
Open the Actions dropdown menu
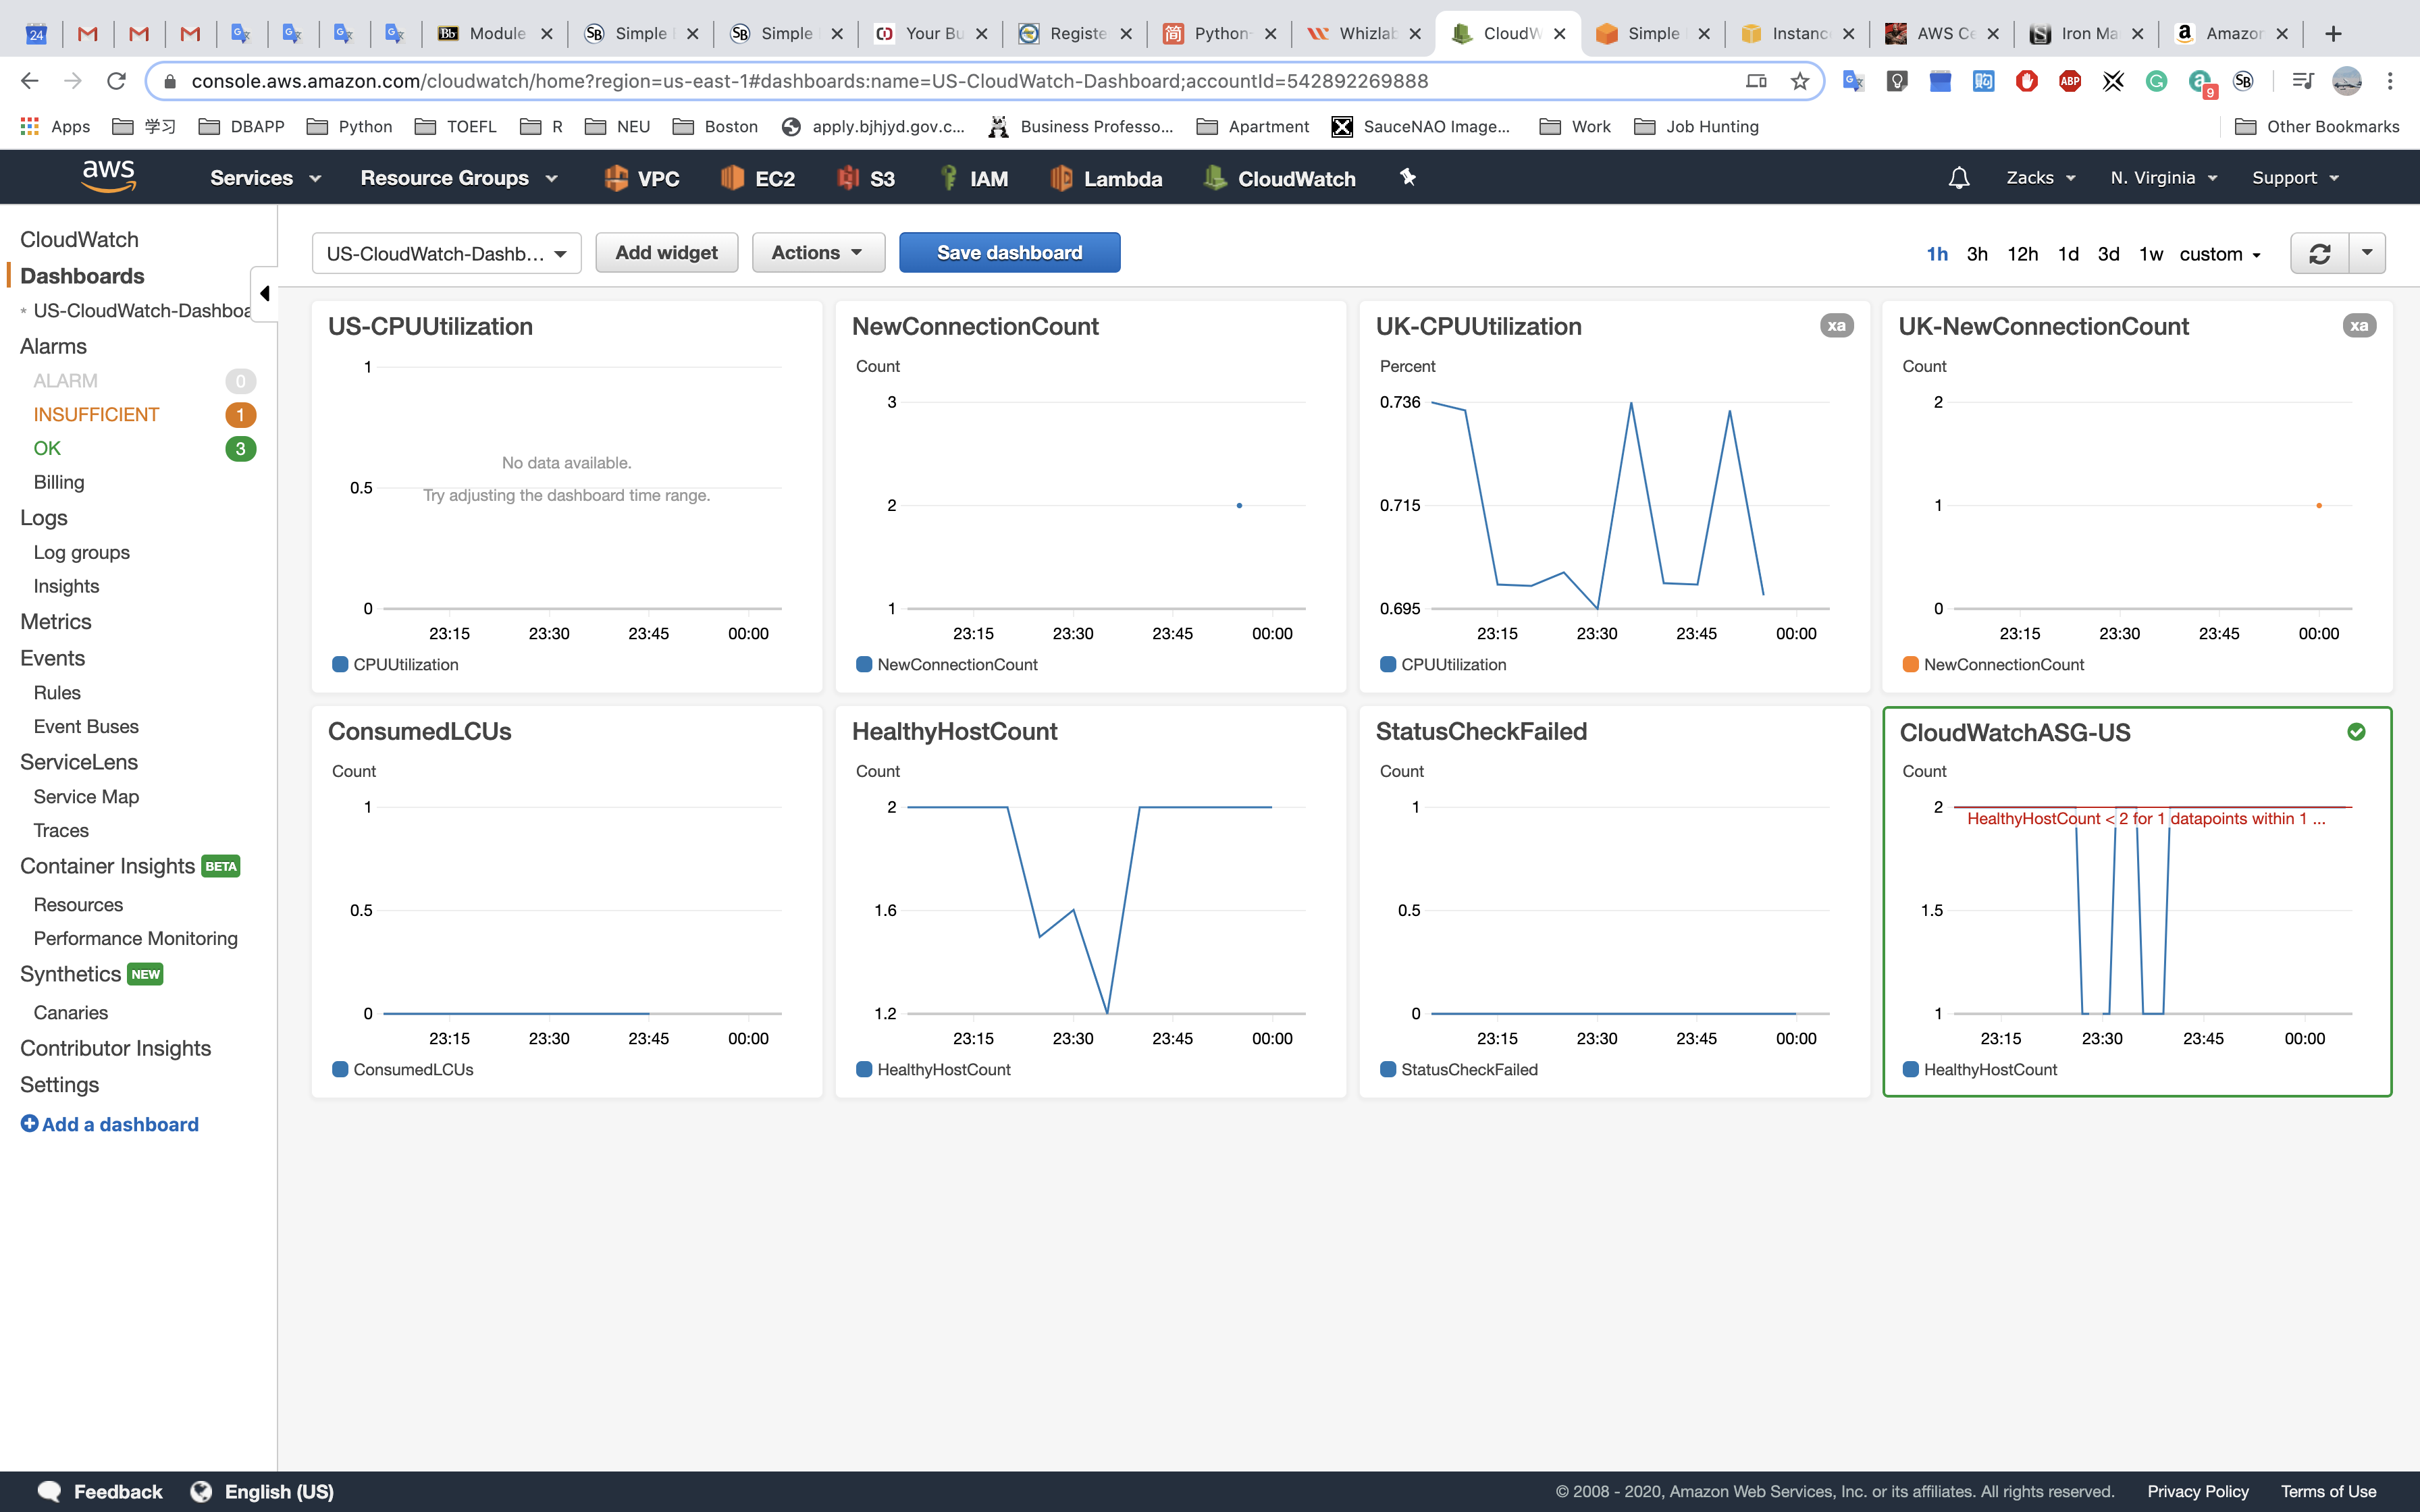point(817,253)
